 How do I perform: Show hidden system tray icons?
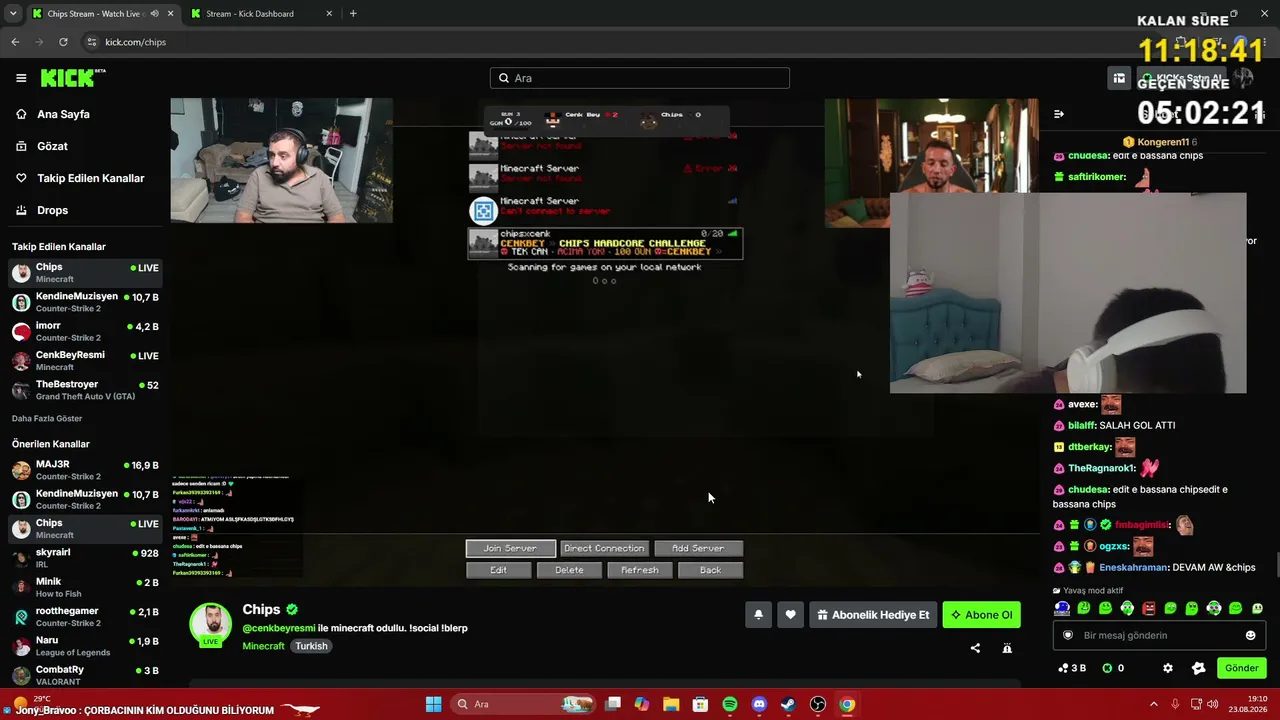pyautogui.click(x=1153, y=704)
